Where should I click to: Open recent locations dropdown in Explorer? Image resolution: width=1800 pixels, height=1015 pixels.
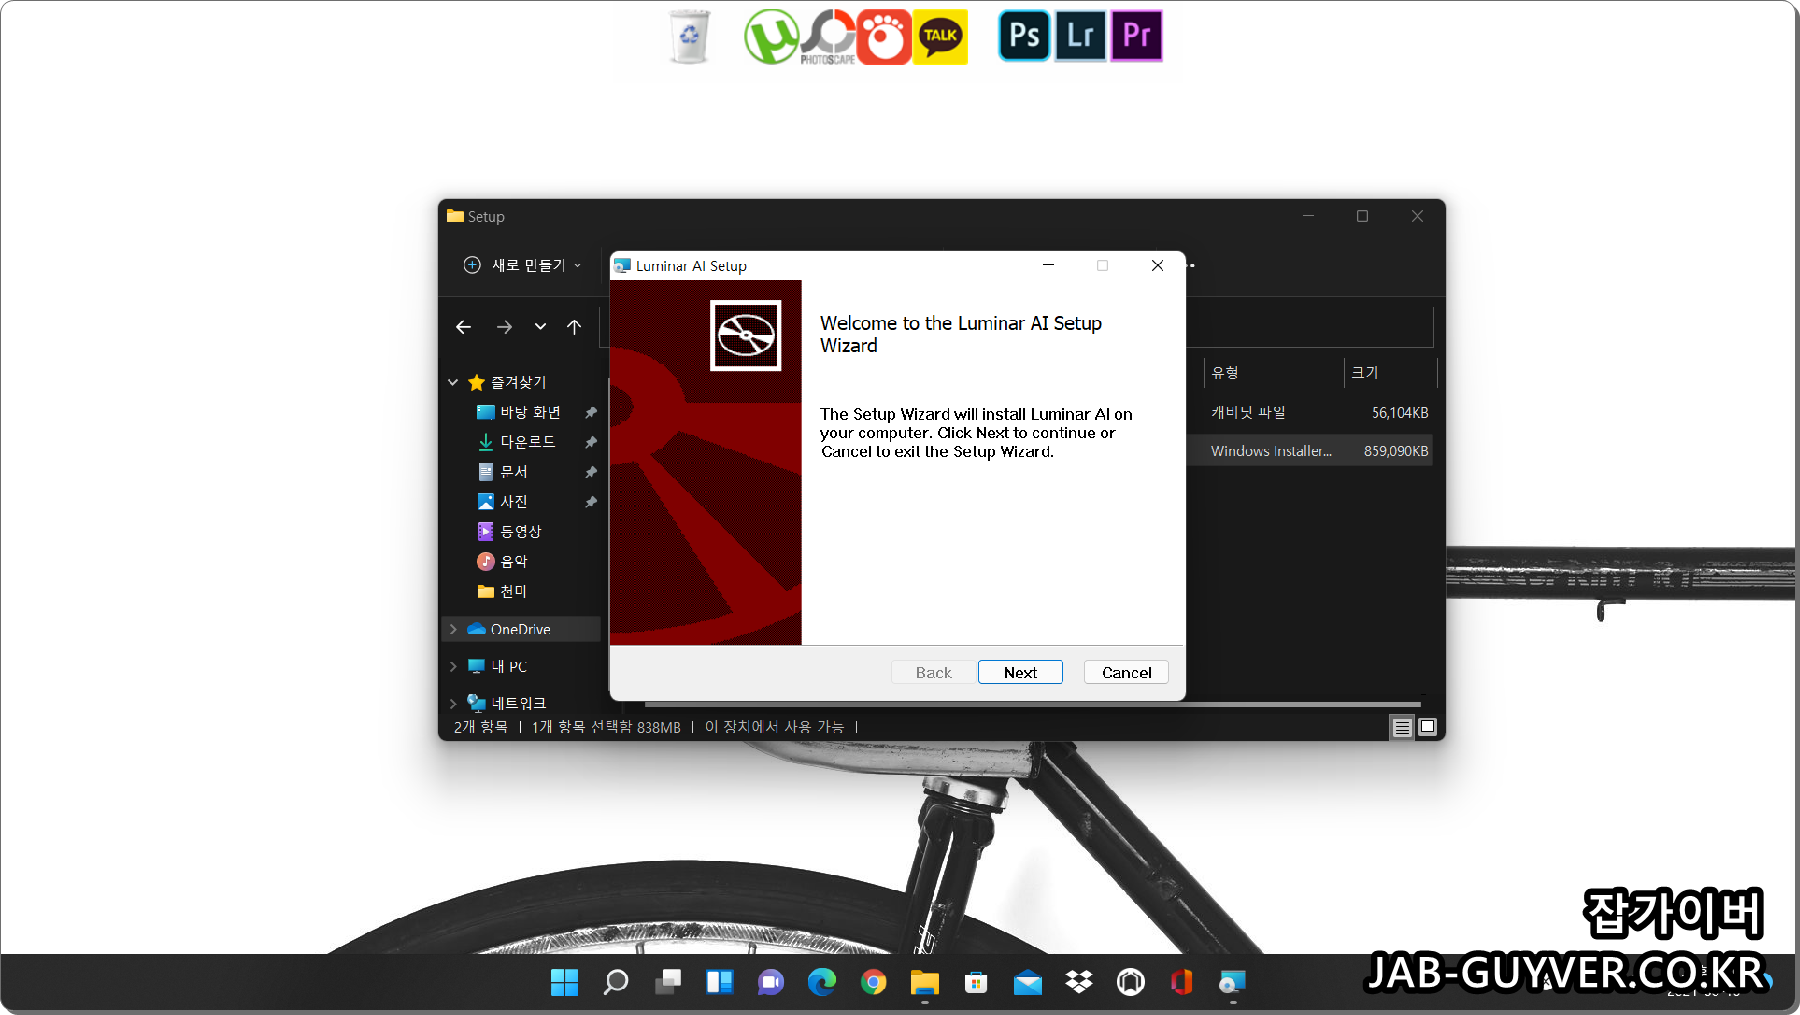tap(540, 327)
